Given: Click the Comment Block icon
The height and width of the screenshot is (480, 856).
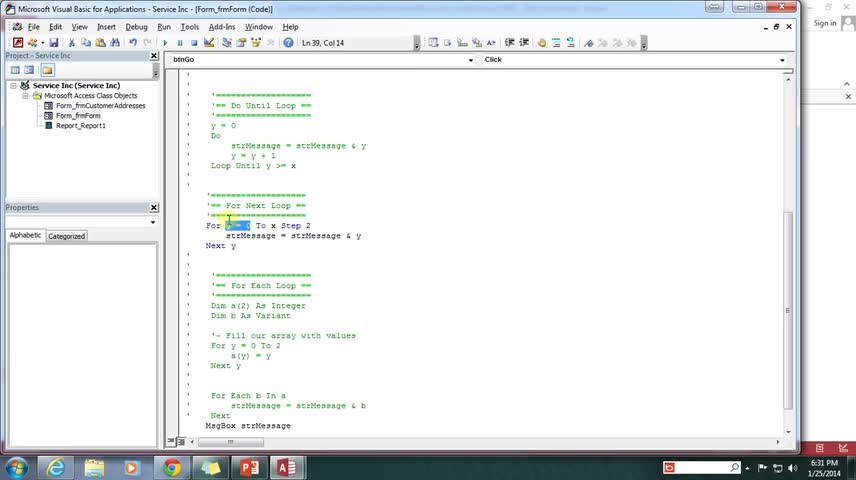Looking at the screenshot, I should point(556,43).
